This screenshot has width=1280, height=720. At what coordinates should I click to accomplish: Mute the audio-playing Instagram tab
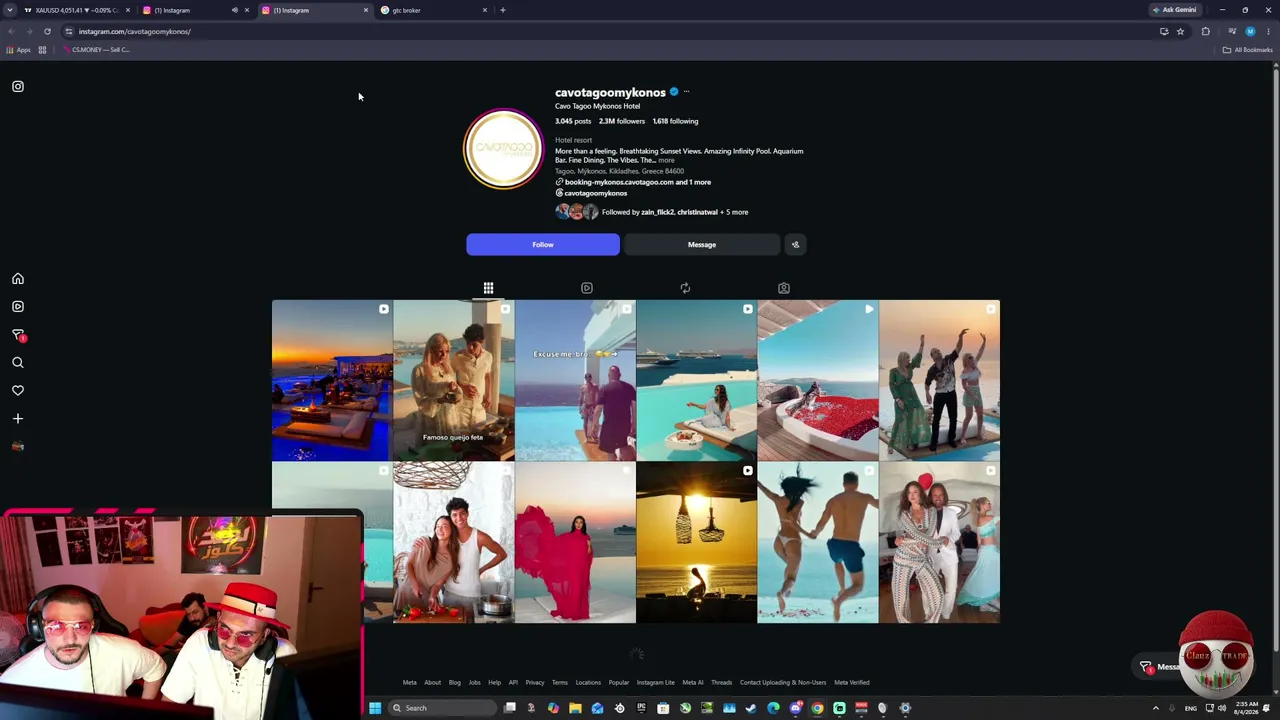tap(235, 10)
